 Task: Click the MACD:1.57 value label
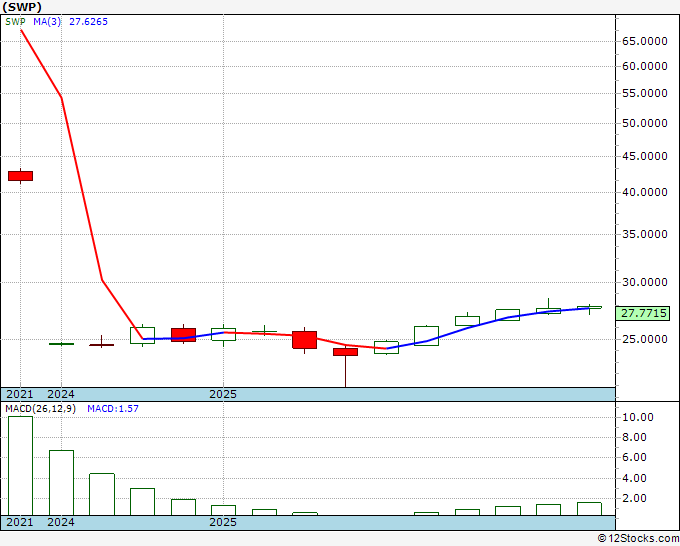(113, 409)
